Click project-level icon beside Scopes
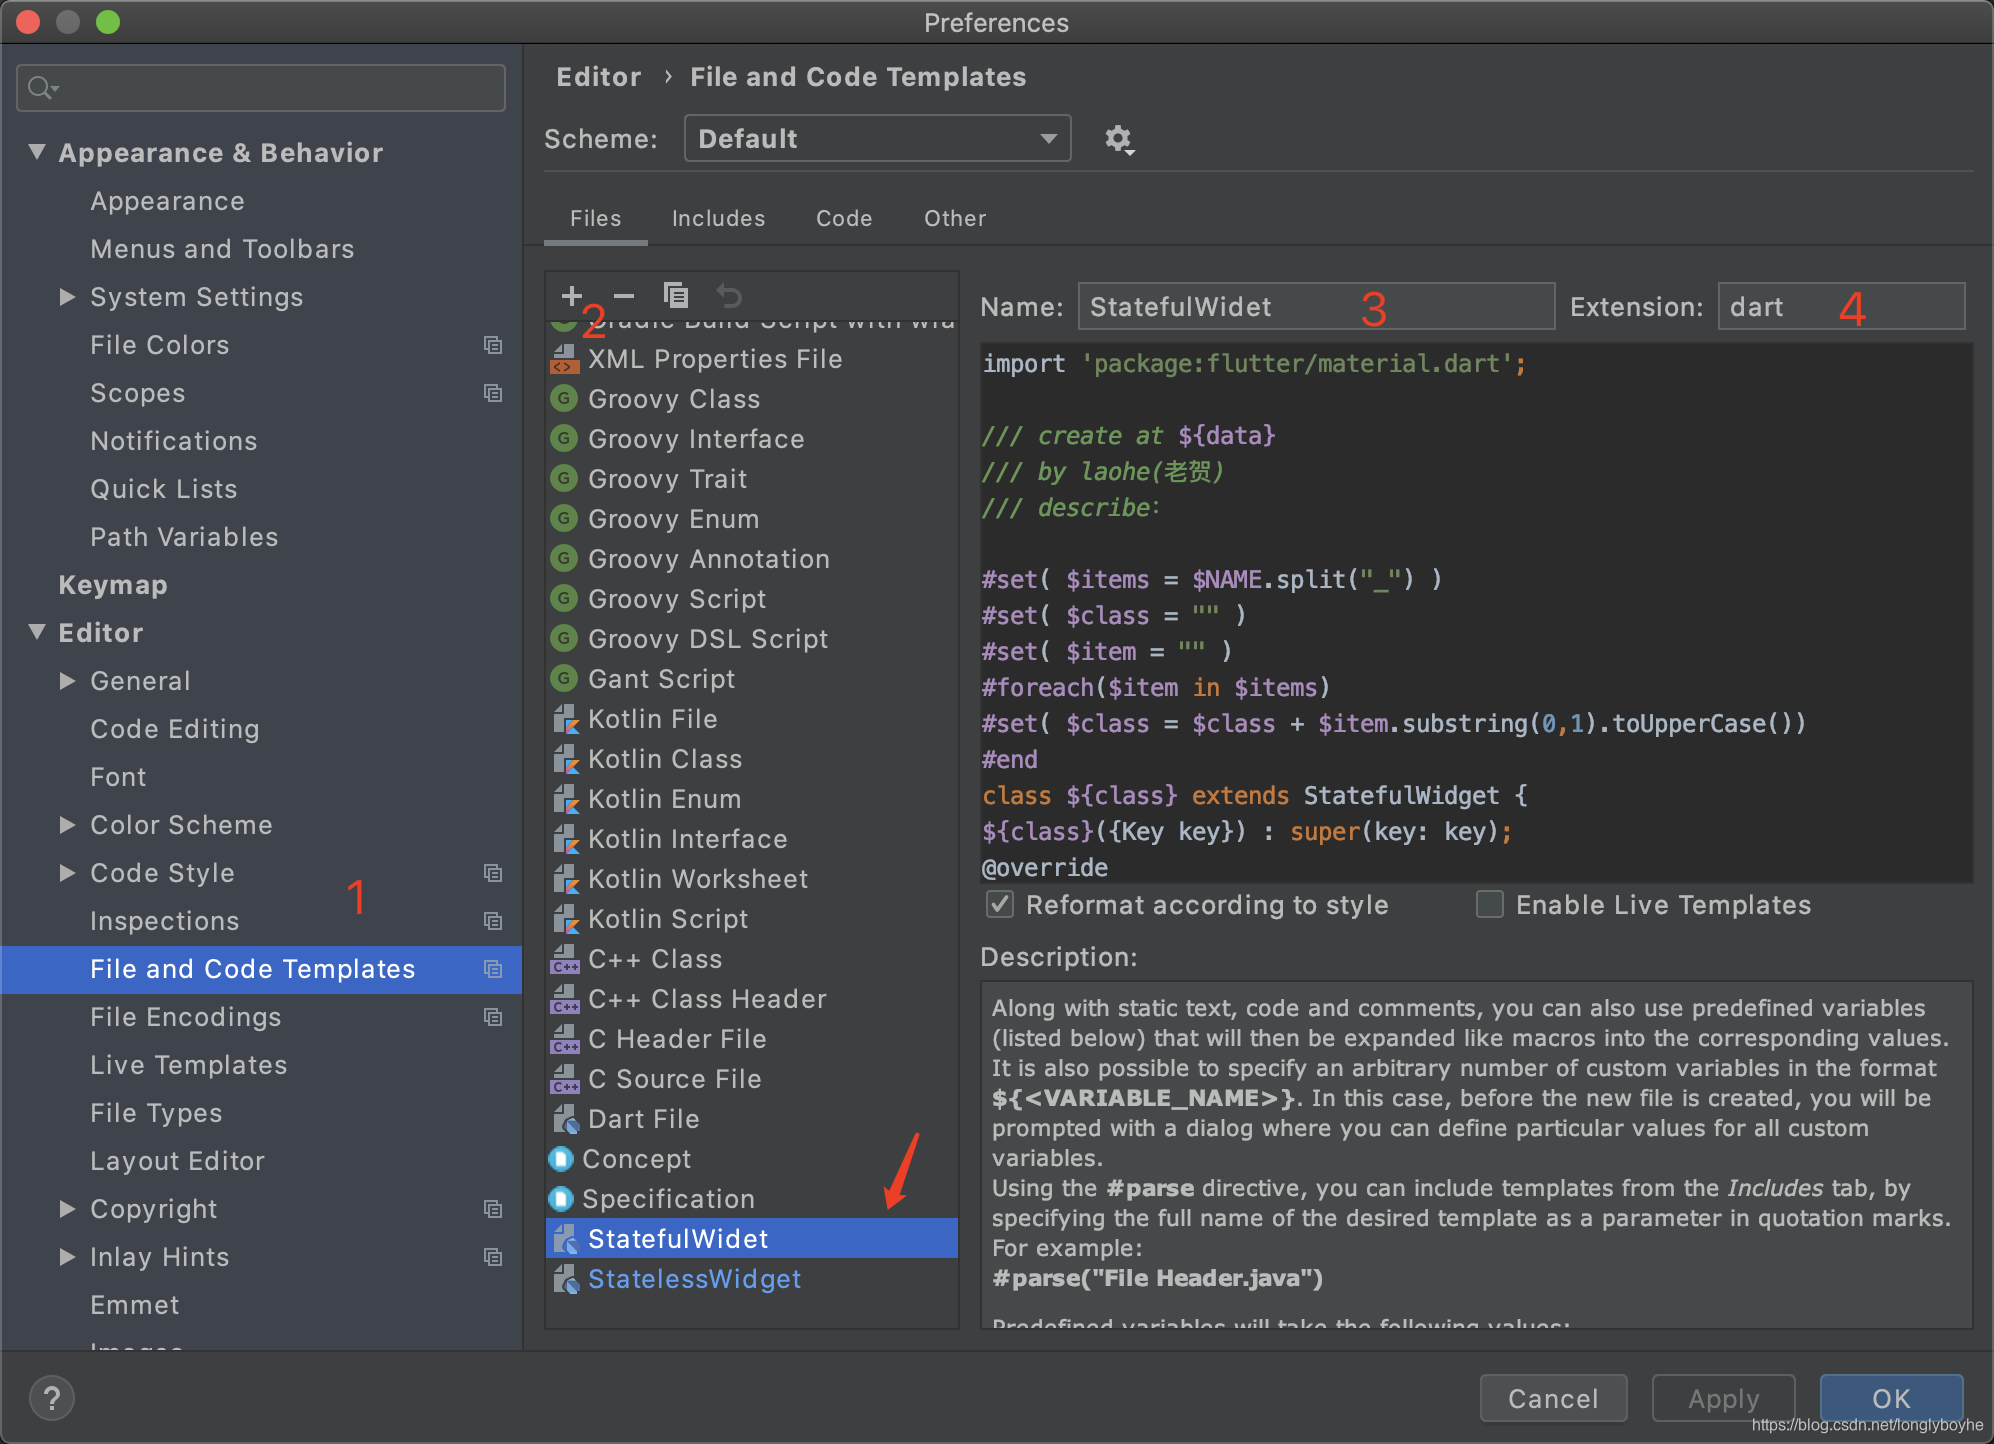The height and width of the screenshot is (1444, 1994). [493, 393]
